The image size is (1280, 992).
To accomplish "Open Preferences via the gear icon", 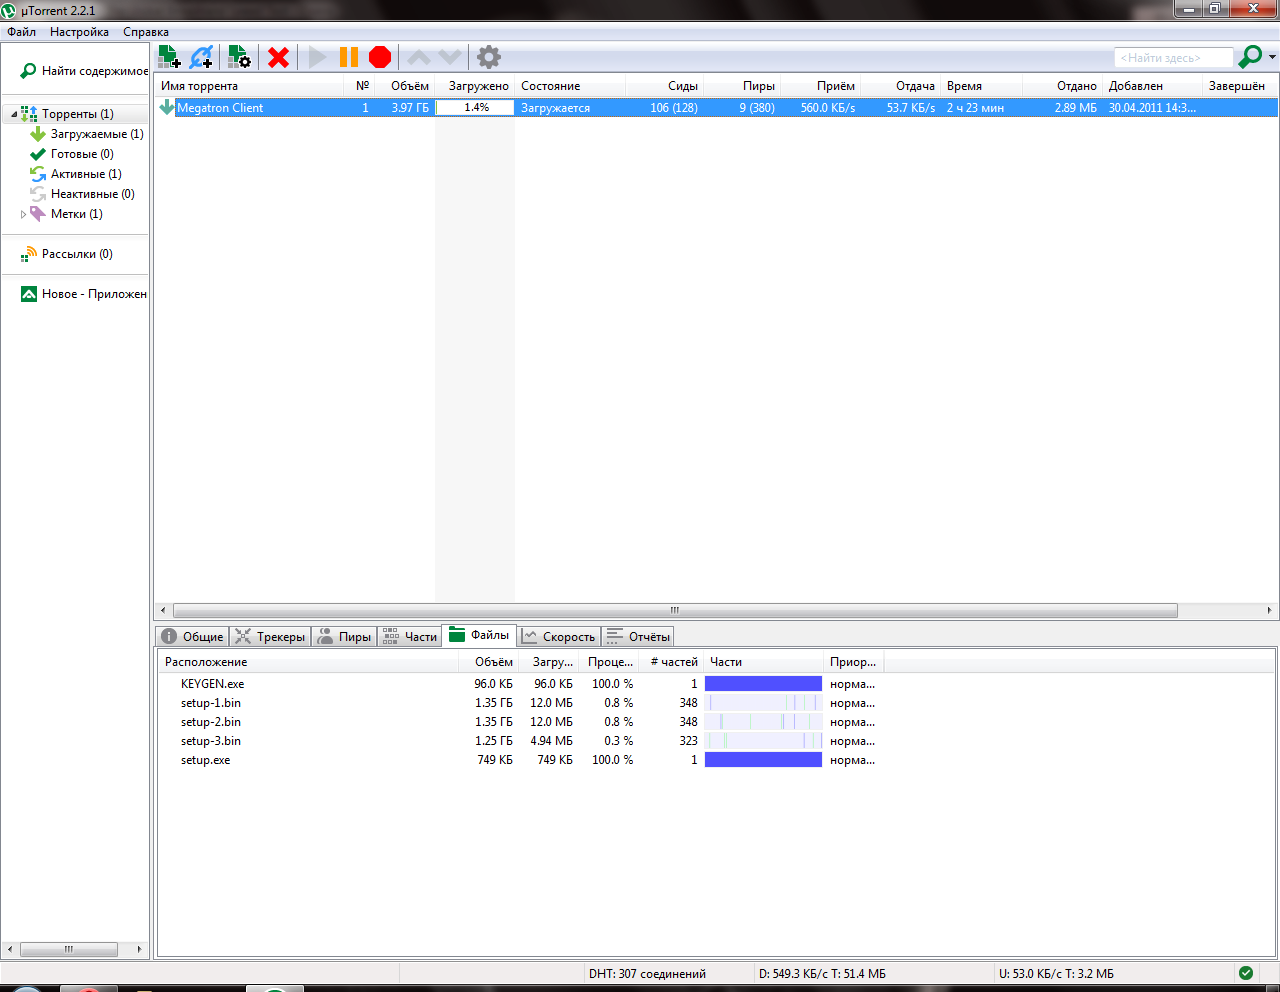I will [489, 57].
